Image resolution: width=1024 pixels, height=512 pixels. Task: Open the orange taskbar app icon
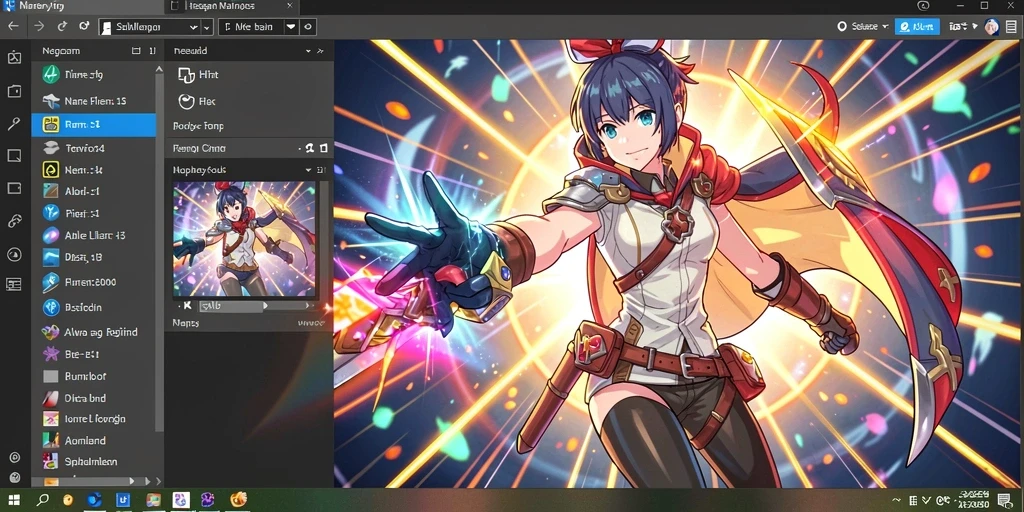coord(238,500)
